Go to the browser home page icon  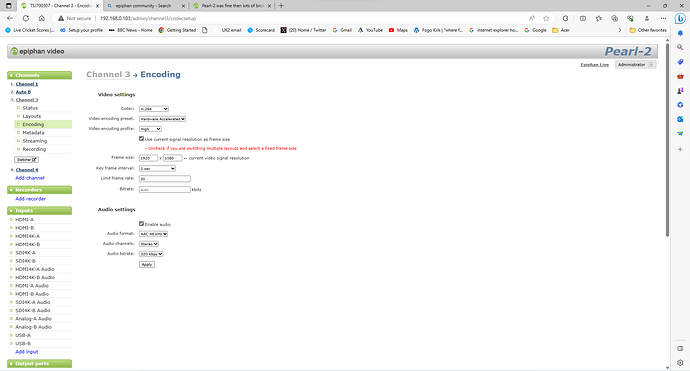(x=42, y=18)
